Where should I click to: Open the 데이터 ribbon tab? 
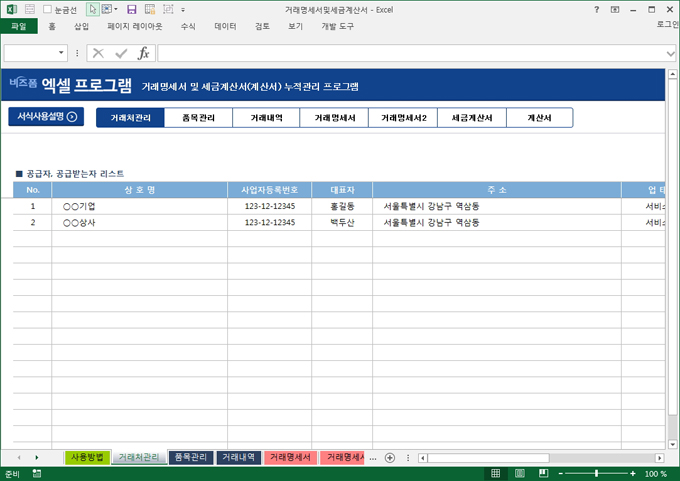point(225,26)
